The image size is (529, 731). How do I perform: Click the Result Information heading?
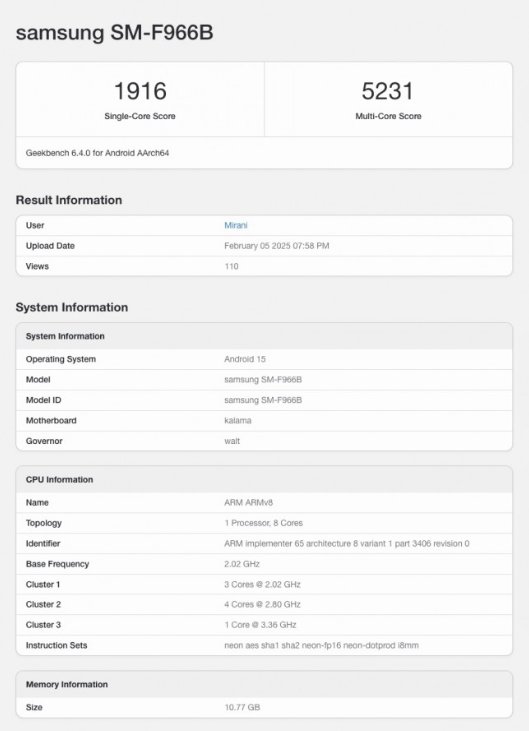(69, 200)
